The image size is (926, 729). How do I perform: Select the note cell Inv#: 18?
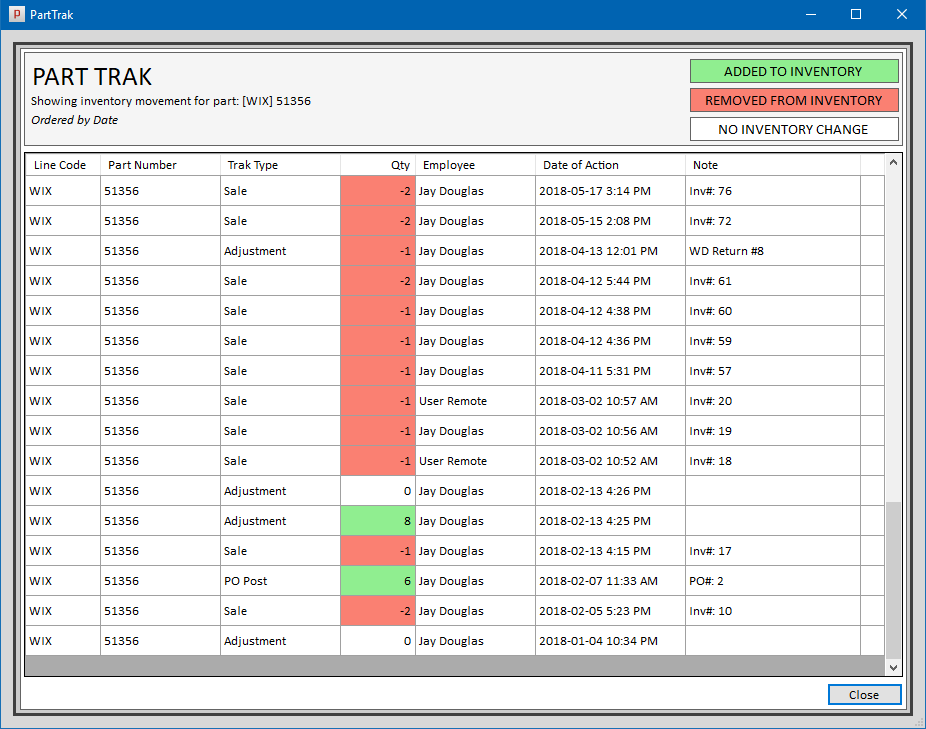[x=772, y=461]
